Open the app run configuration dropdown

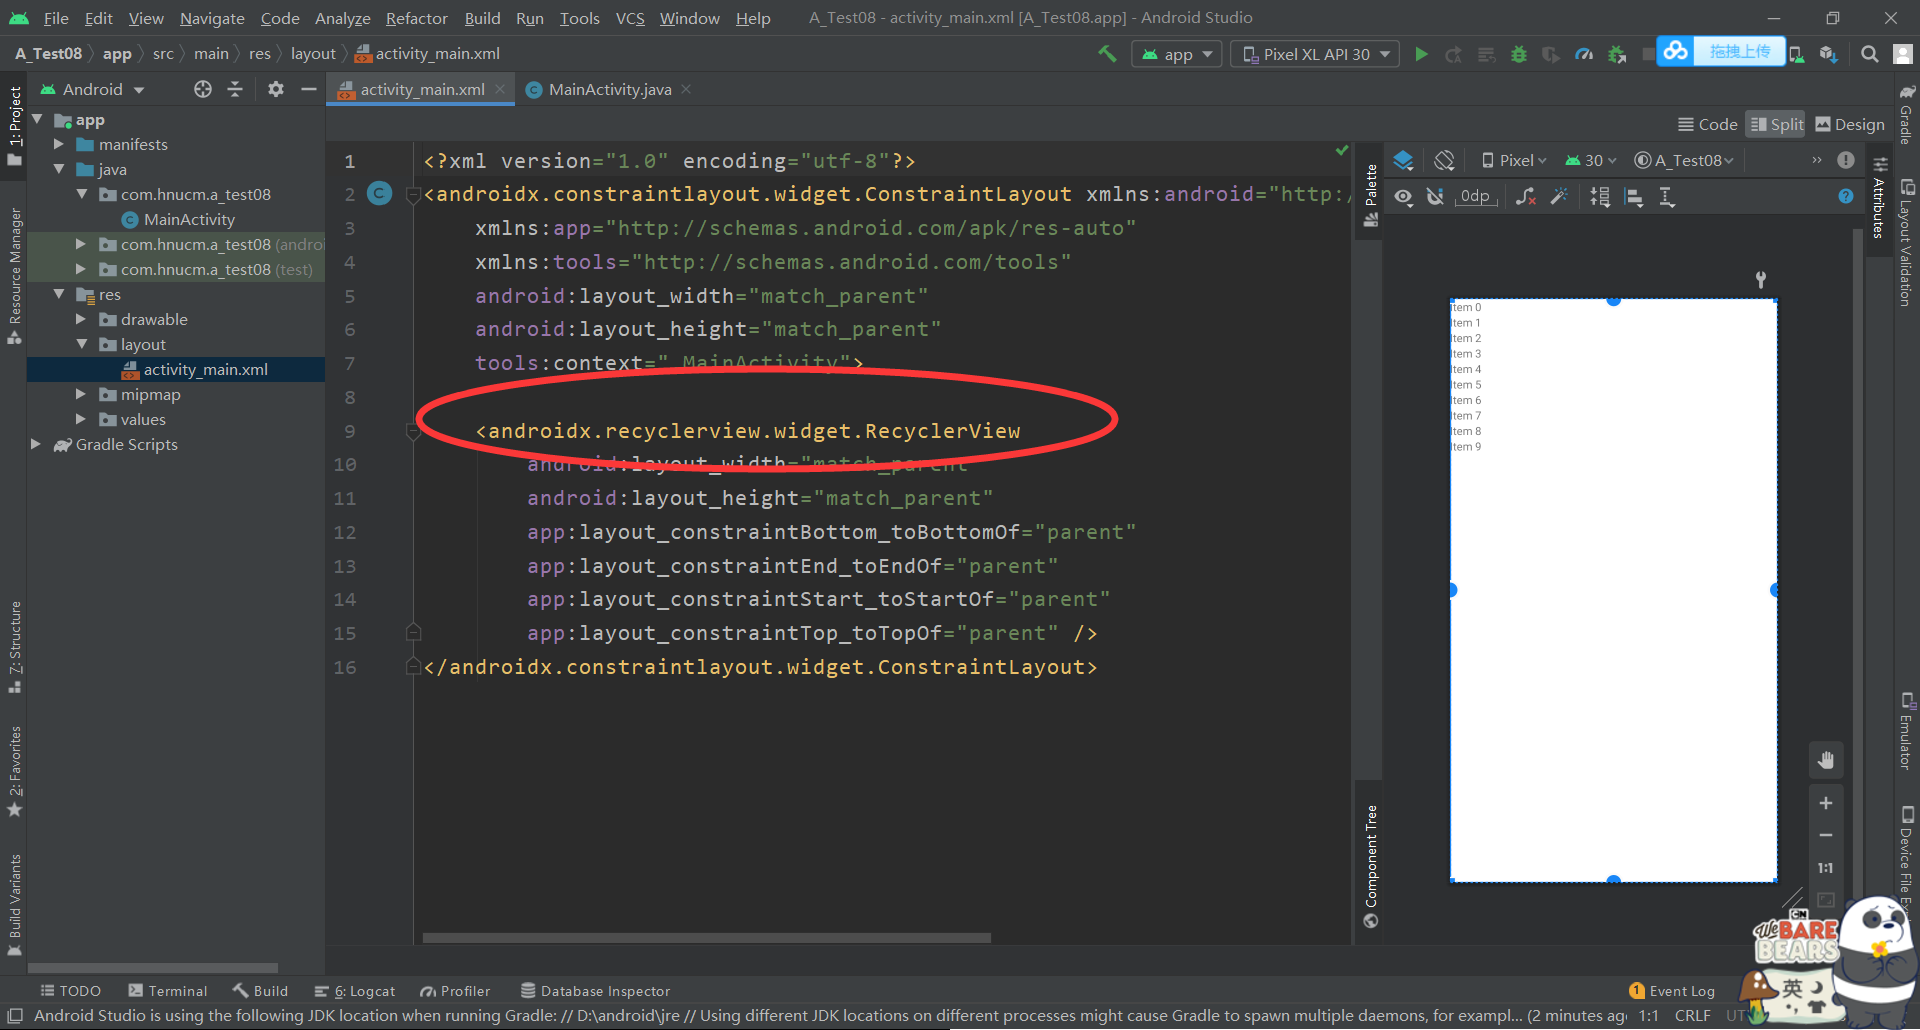[x=1177, y=54]
